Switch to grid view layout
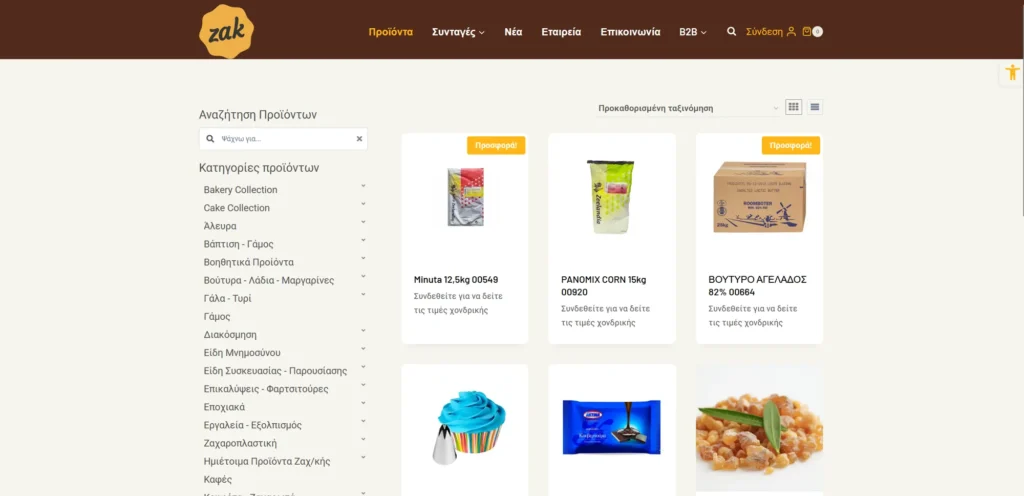Image resolution: width=1024 pixels, height=496 pixels. coord(793,107)
